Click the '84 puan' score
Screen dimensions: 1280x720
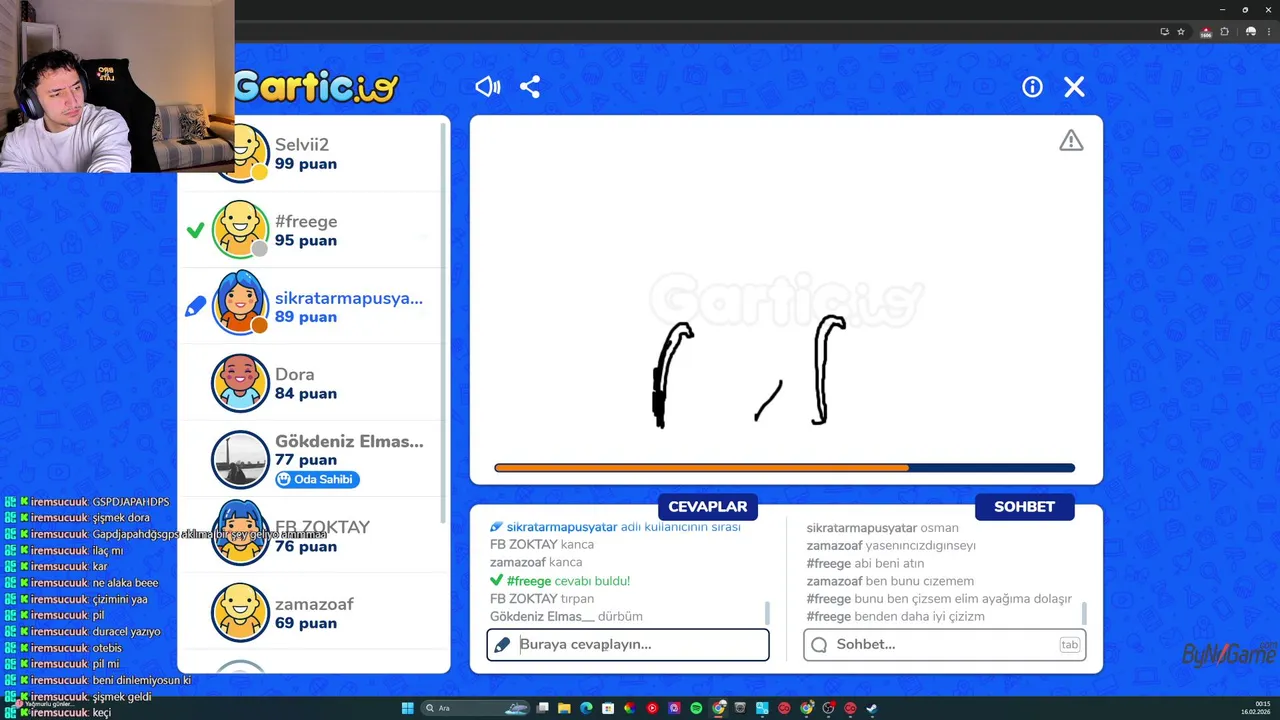(306, 394)
